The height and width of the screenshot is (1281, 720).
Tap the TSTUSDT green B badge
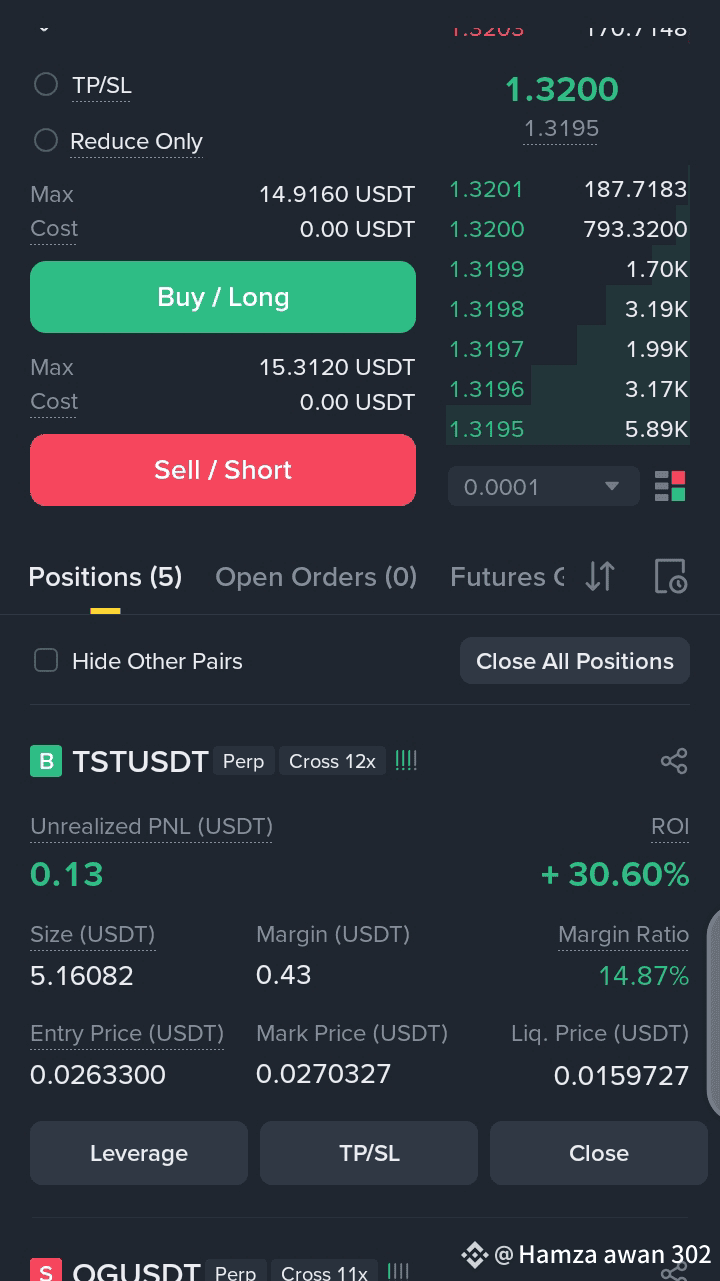(46, 761)
